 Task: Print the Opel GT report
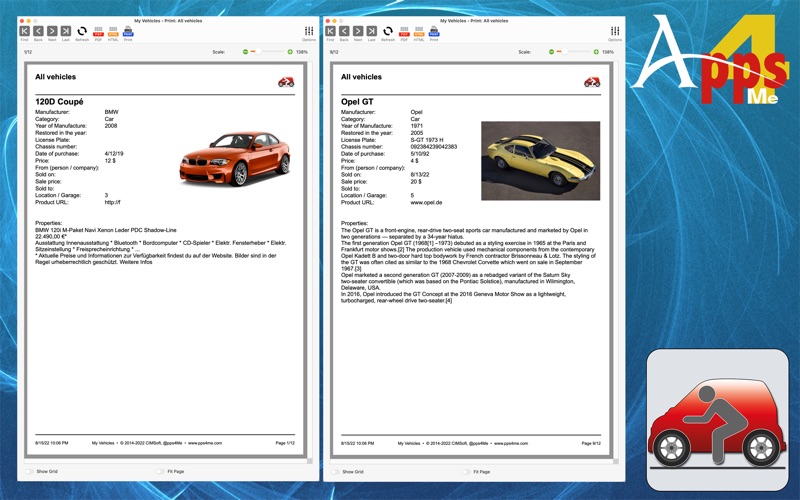434,32
